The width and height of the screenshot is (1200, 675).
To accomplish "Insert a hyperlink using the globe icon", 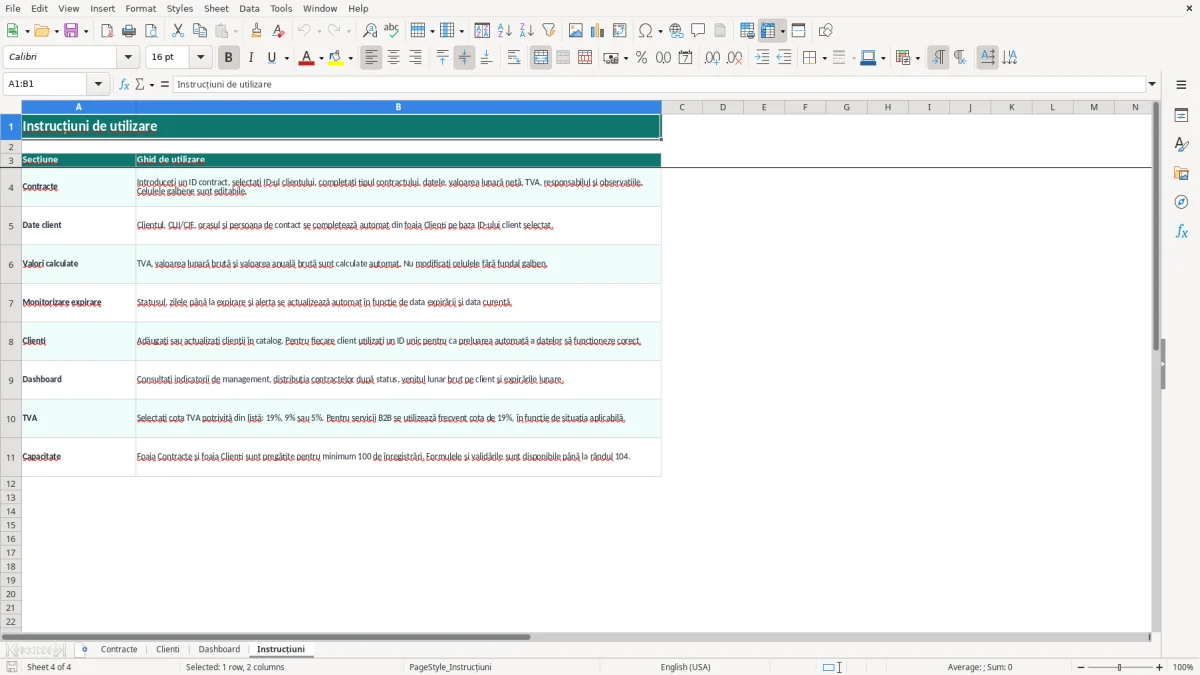I will [676, 31].
